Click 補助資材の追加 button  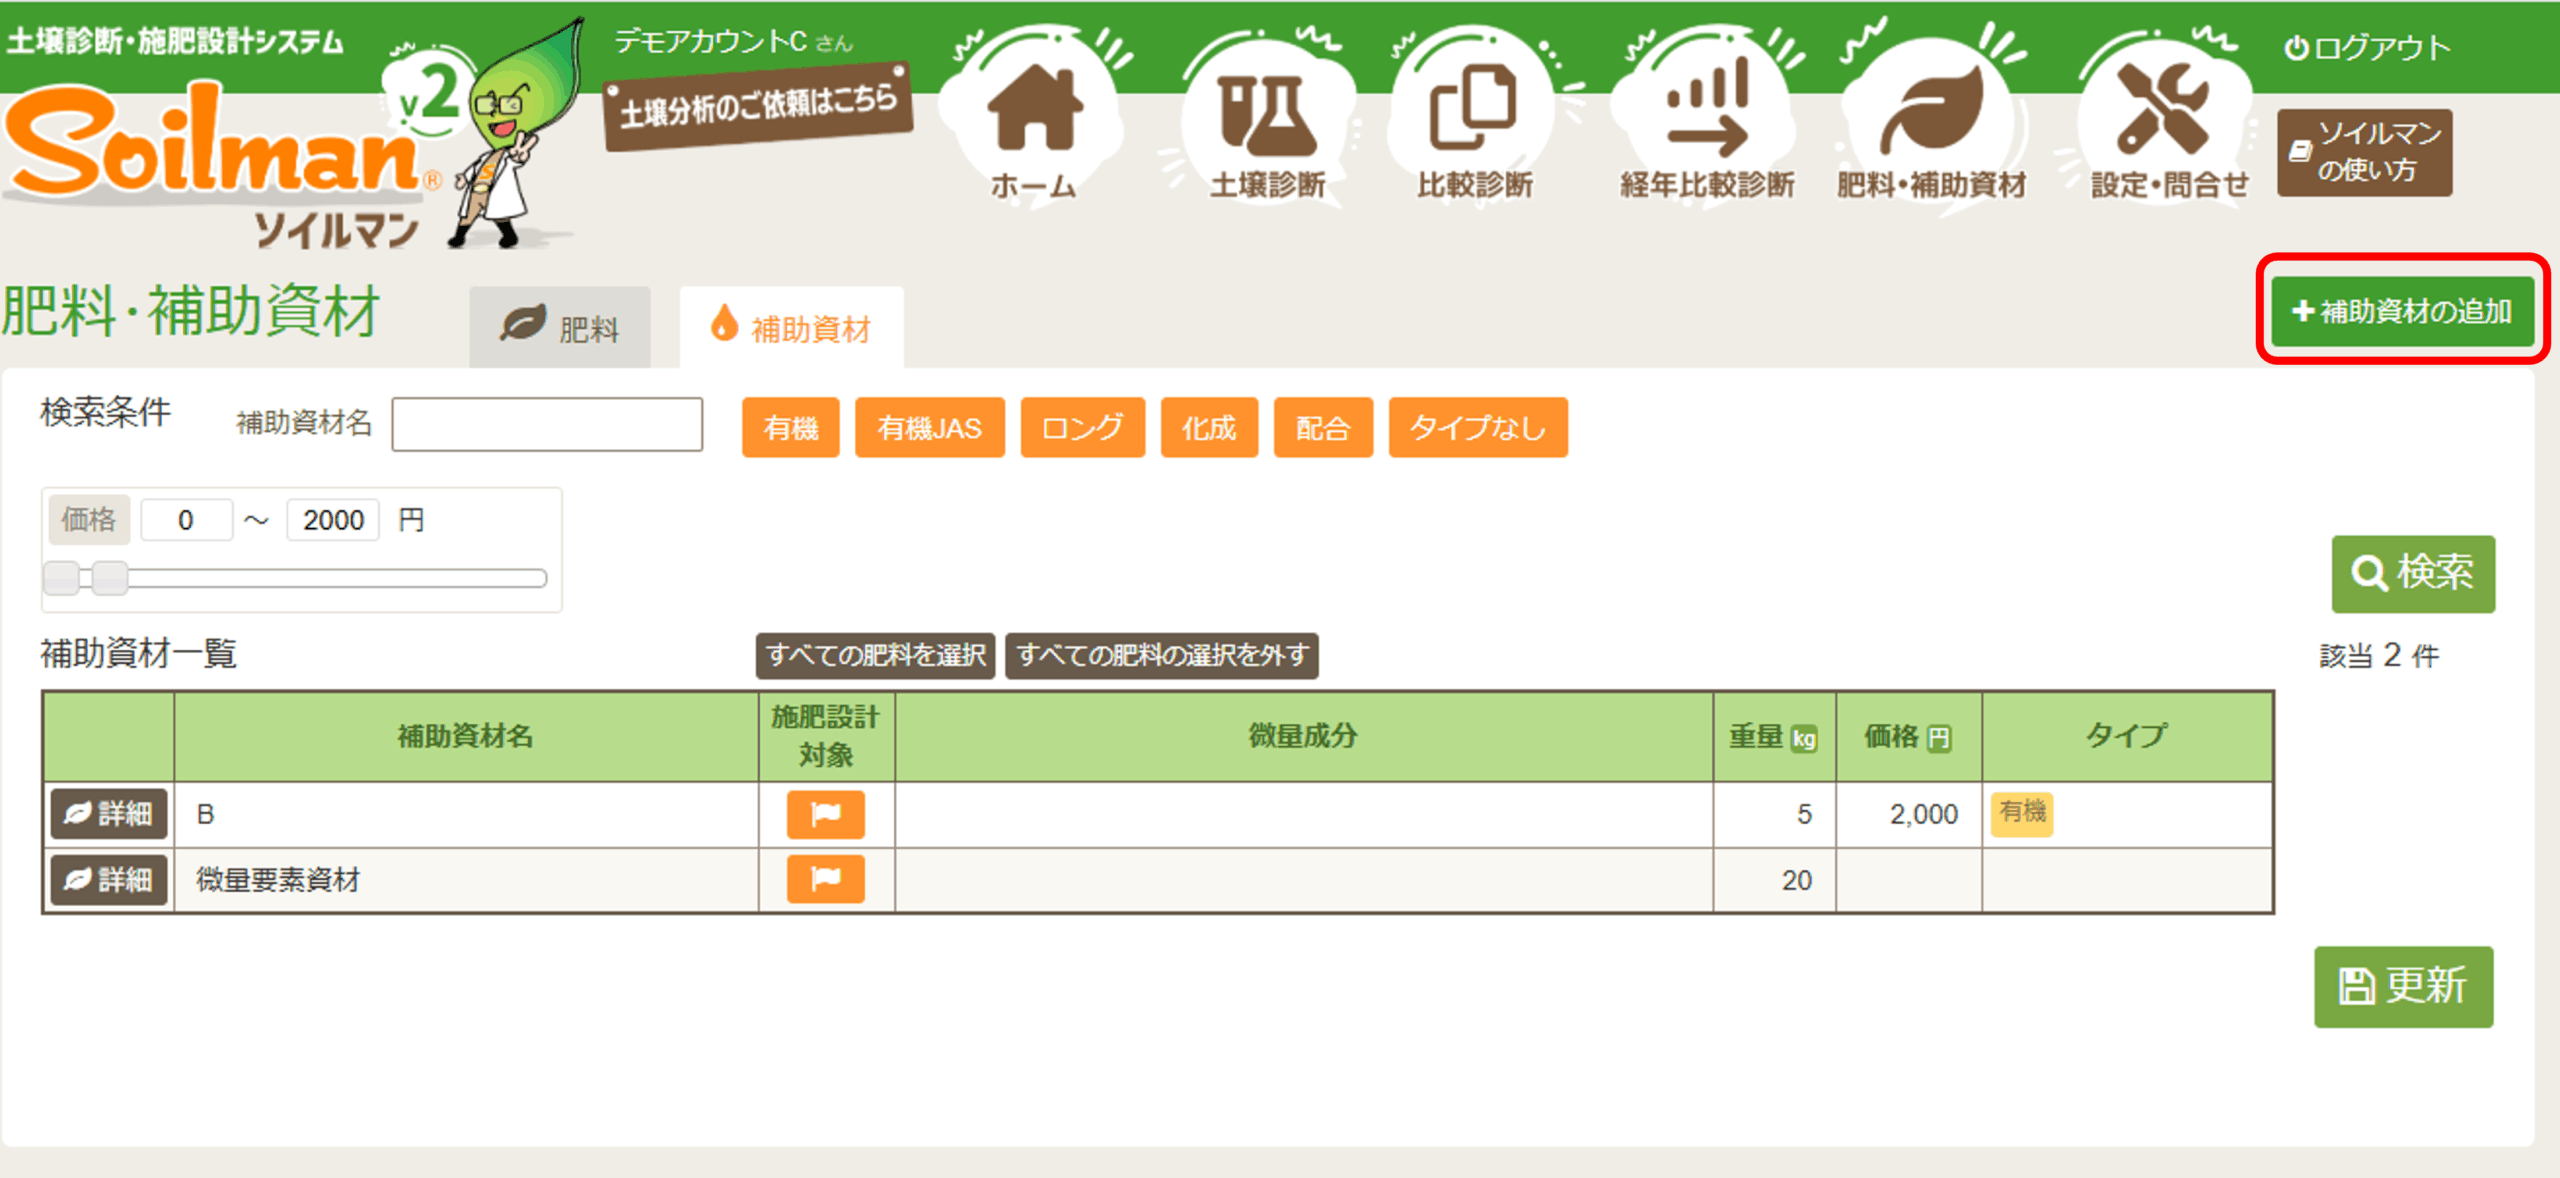point(2402,311)
